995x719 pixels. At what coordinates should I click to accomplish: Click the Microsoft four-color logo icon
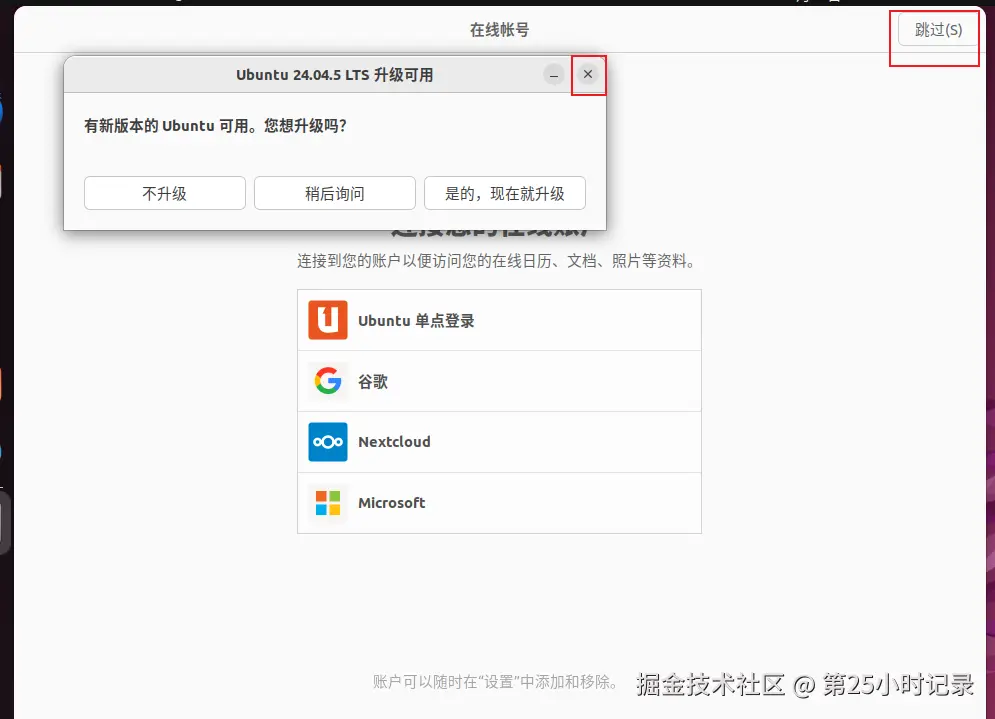coord(327,503)
